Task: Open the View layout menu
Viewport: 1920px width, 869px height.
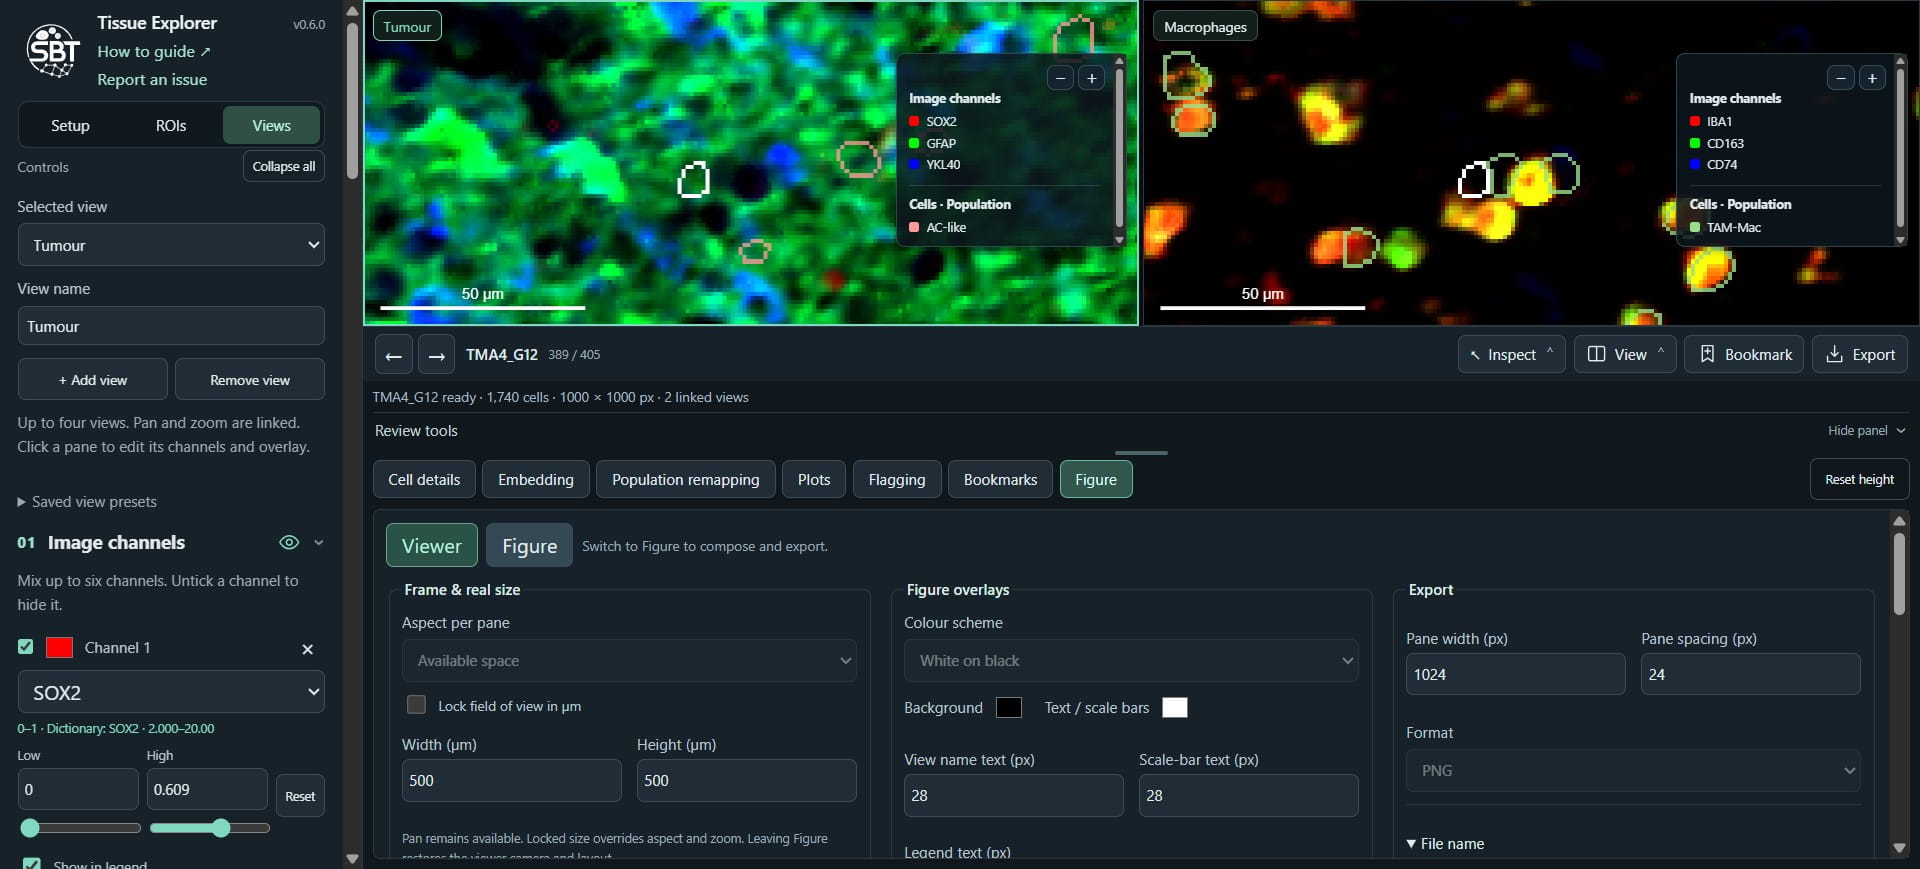Action: (x=1625, y=355)
